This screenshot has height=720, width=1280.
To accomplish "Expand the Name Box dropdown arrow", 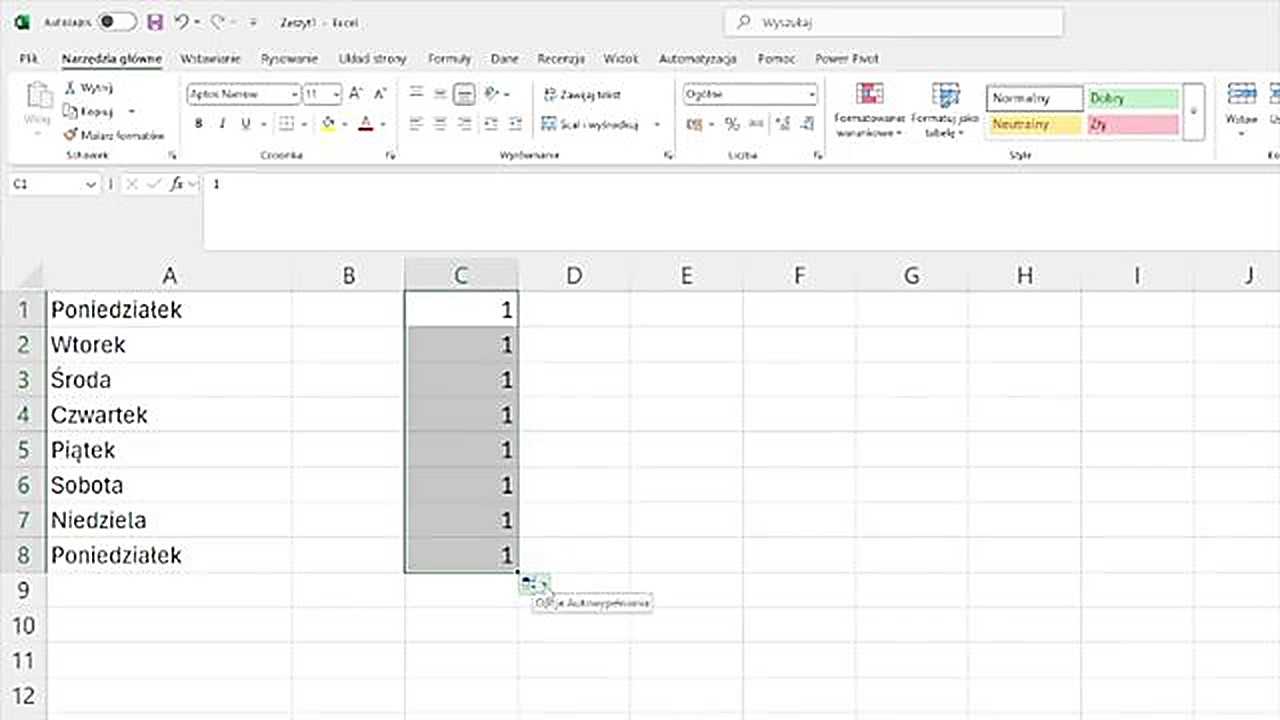I will tap(90, 185).
